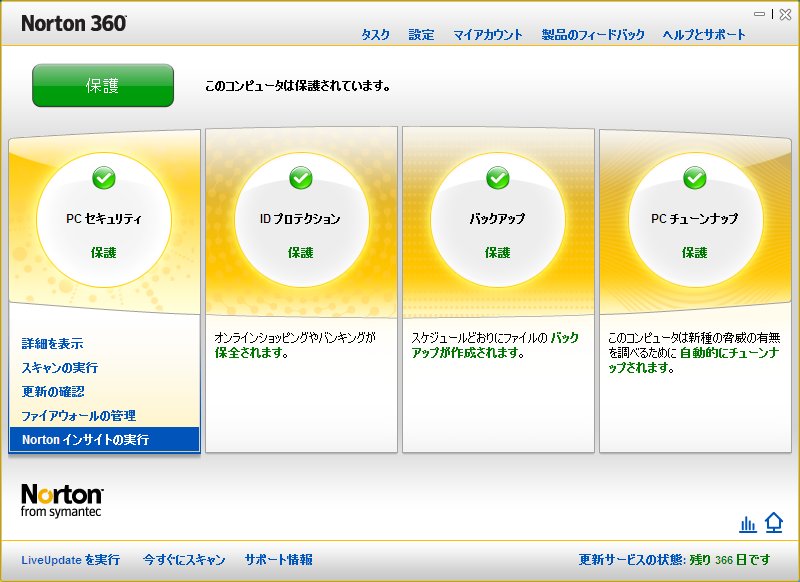Open サポート情報 in the footer

[279, 560]
